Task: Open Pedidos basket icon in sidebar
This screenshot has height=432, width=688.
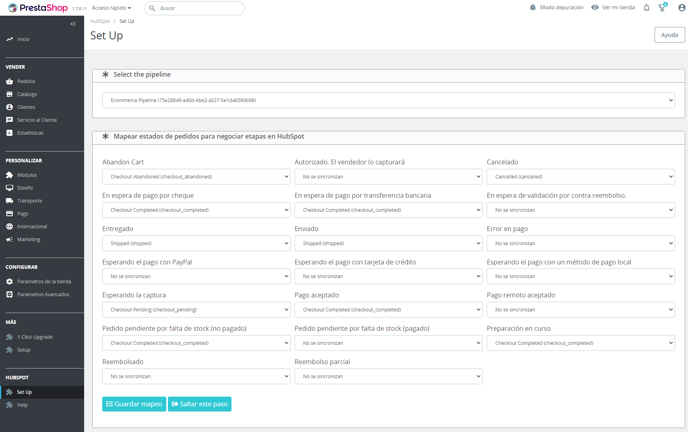Action: pyautogui.click(x=9, y=82)
